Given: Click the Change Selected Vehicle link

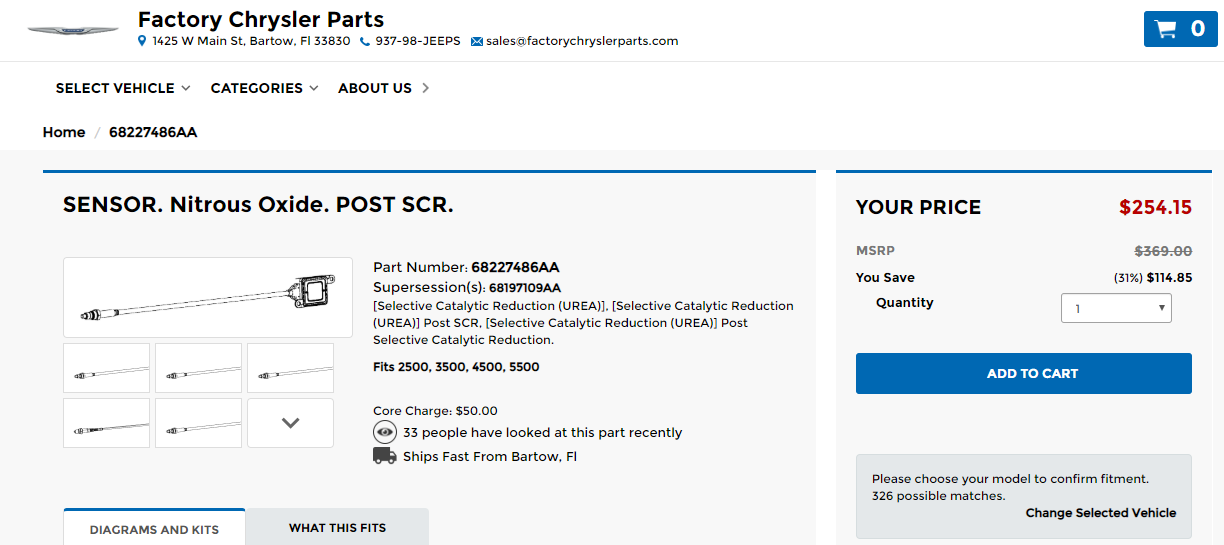Looking at the screenshot, I should pyautogui.click(x=1100, y=513).
